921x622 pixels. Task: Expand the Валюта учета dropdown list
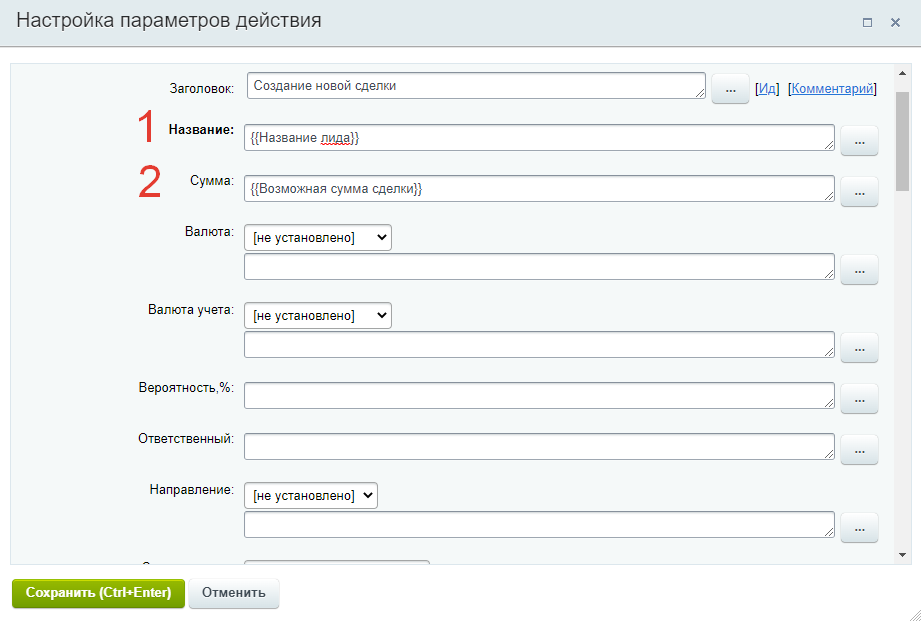pyautogui.click(x=318, y=315)
